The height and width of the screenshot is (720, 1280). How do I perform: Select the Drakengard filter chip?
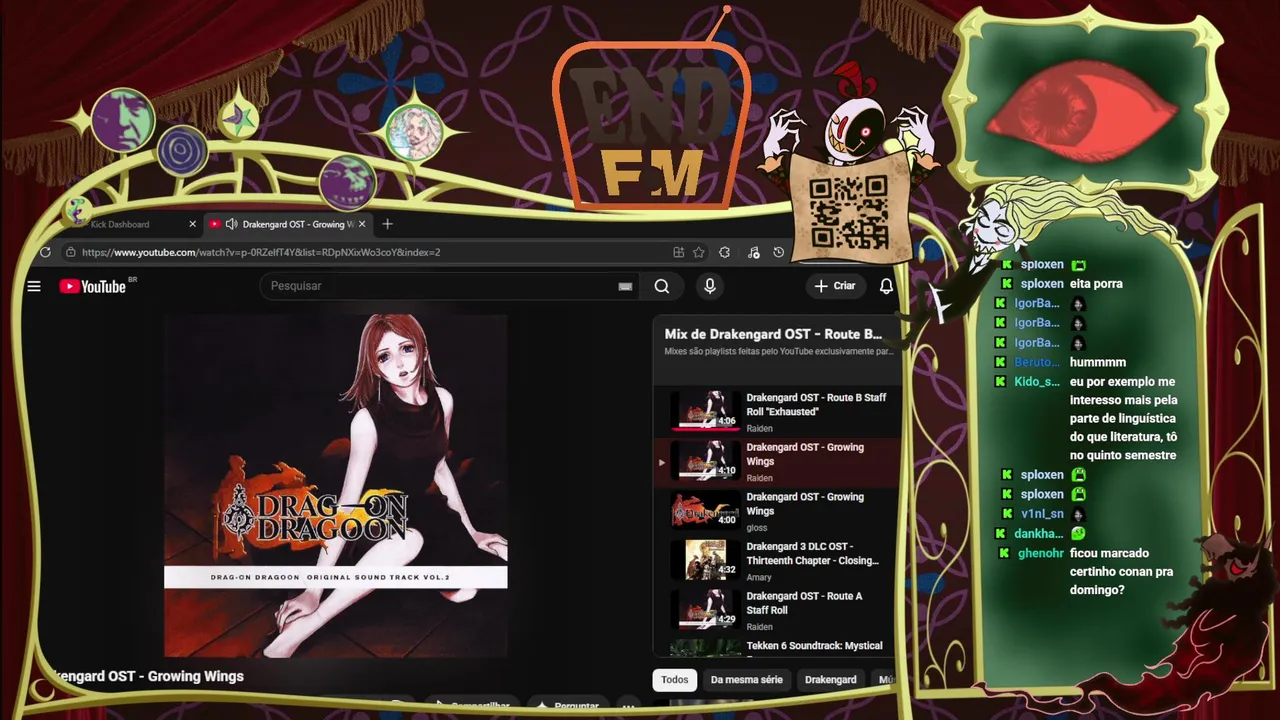click(831, 680)
